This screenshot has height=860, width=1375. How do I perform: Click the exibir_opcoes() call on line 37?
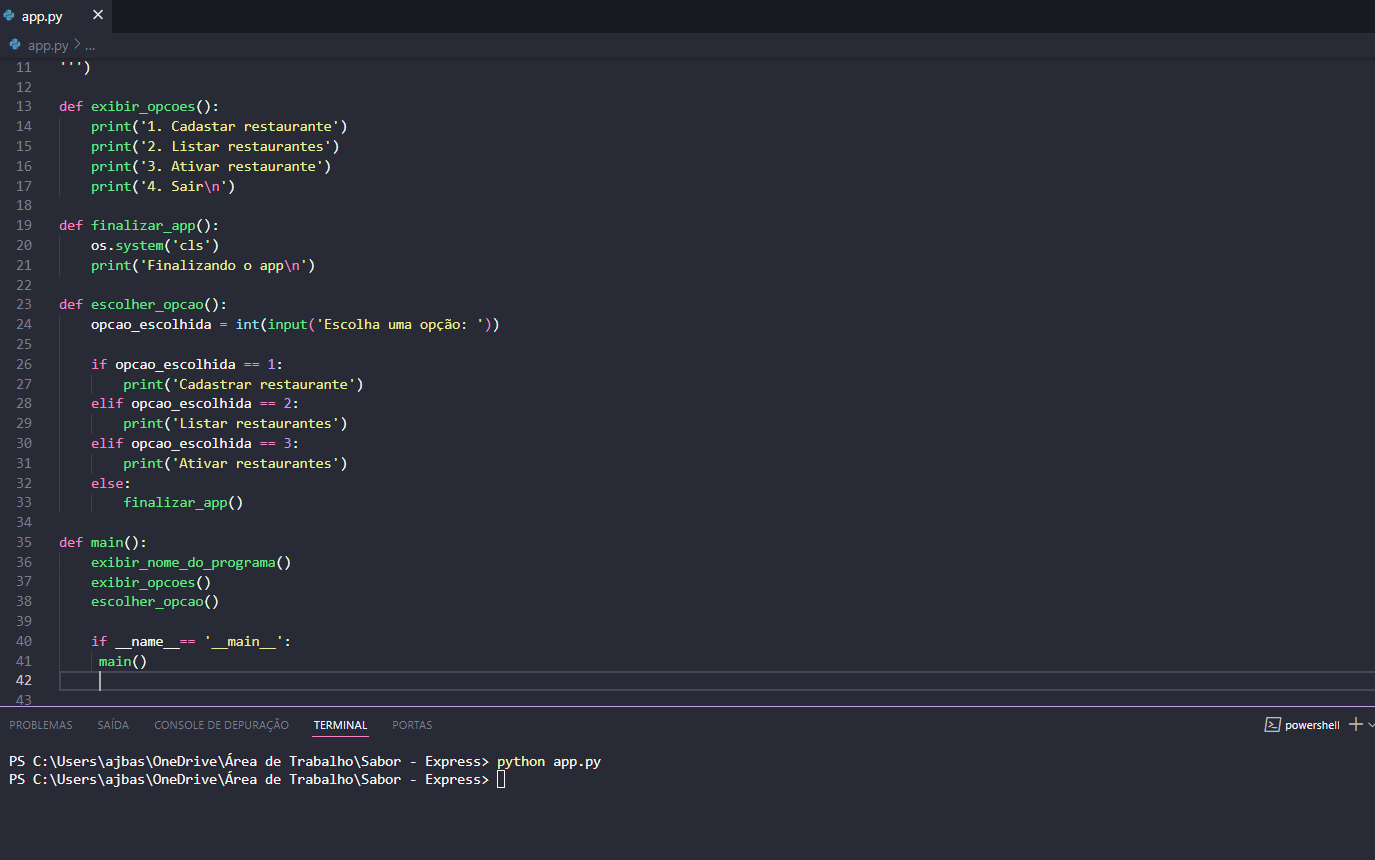point(151,582)
